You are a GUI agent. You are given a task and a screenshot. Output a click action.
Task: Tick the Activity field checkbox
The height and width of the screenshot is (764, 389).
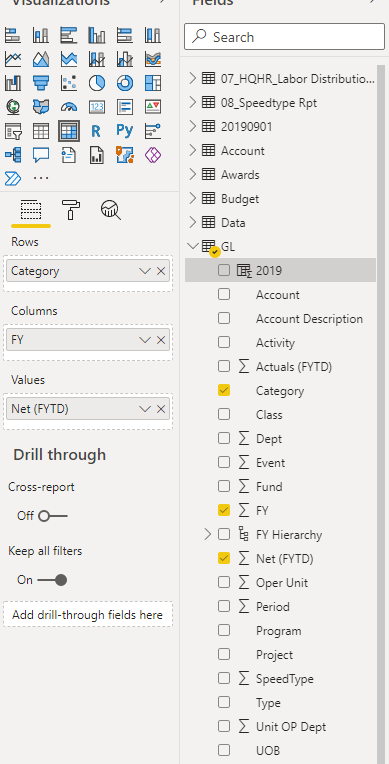point(224,342)
